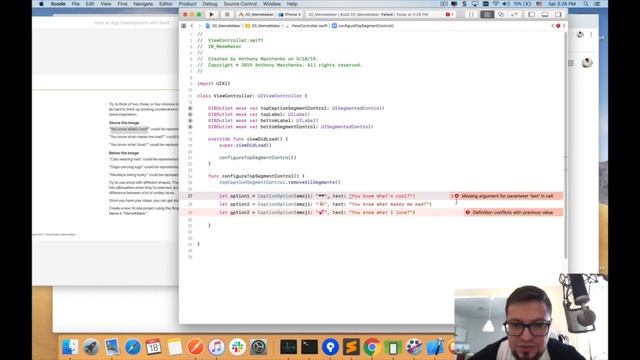Click the red error badge in activity viewer
This screenshot has width=640, height=360.
(x=448, y=14)
